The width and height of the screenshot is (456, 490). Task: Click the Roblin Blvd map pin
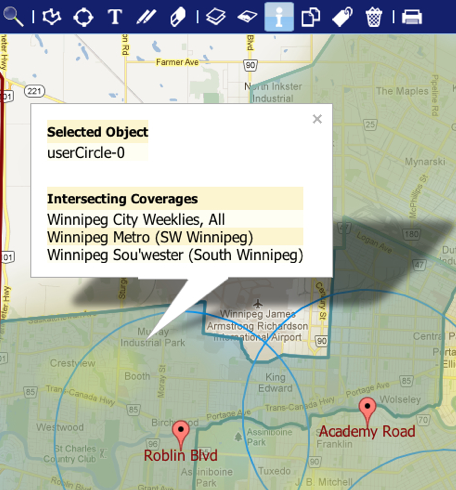click(181, 434)
